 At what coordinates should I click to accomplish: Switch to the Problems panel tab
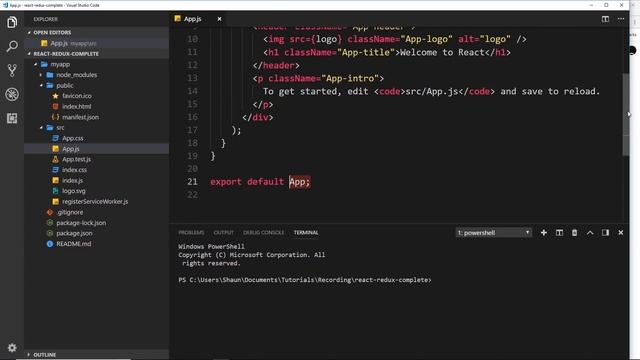[x=191, y=233]
